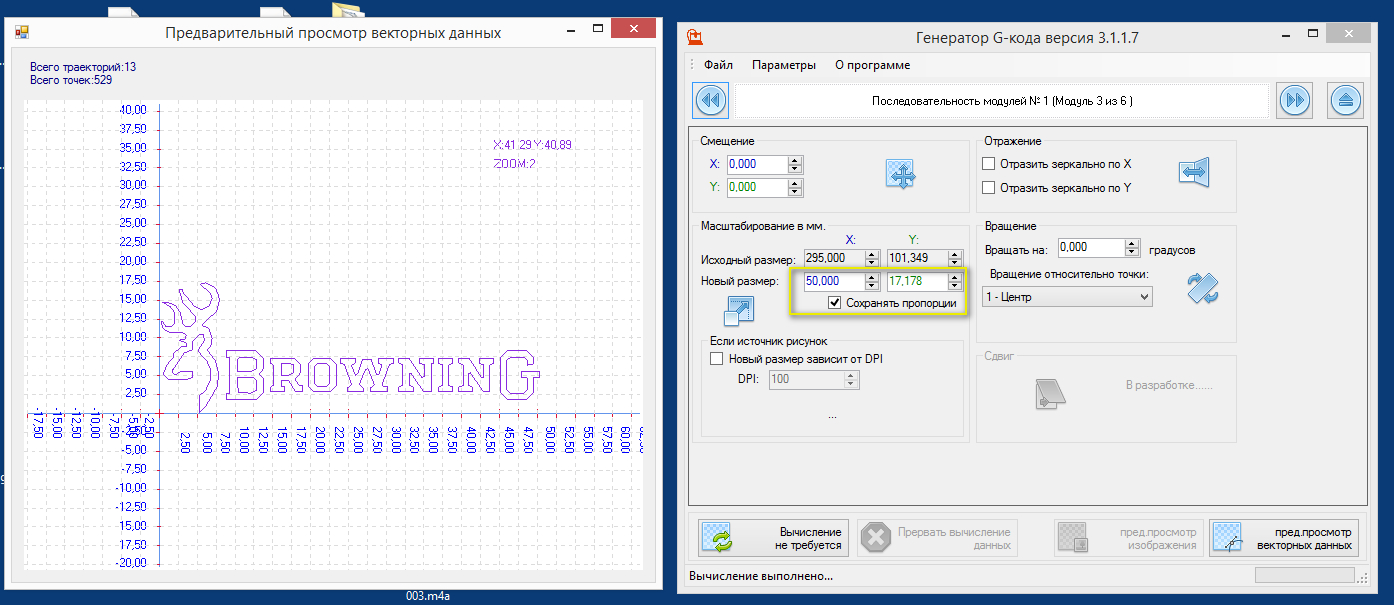1394x605 pixels.
Task: Decrease new size Y value 17,178 stepper
Action: tap(955, 286)
